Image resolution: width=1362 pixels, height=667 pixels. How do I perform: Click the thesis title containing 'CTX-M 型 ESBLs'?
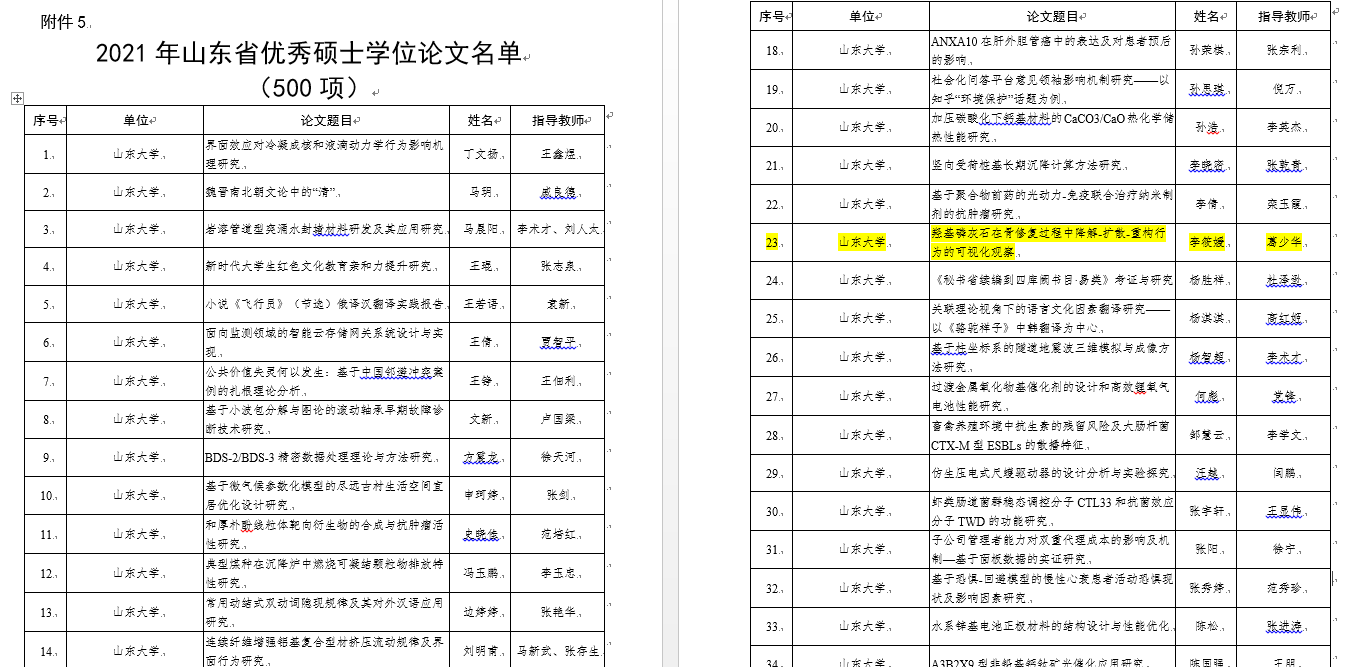pos(1053,434)
